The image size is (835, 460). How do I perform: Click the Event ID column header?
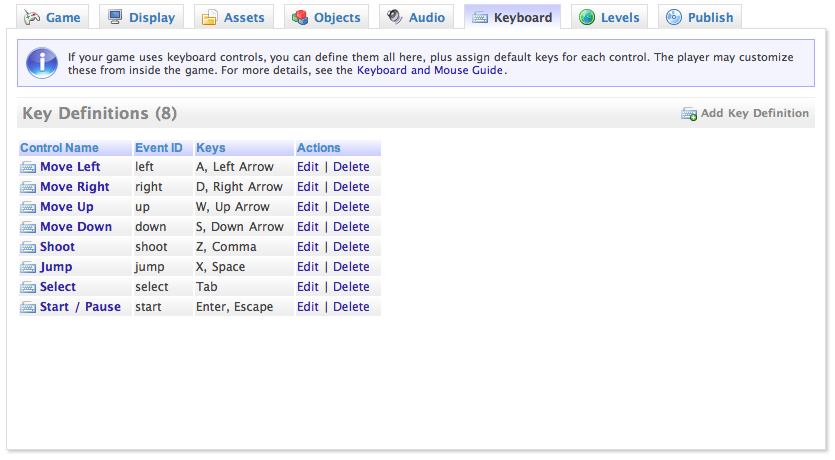tap(158, 148)
